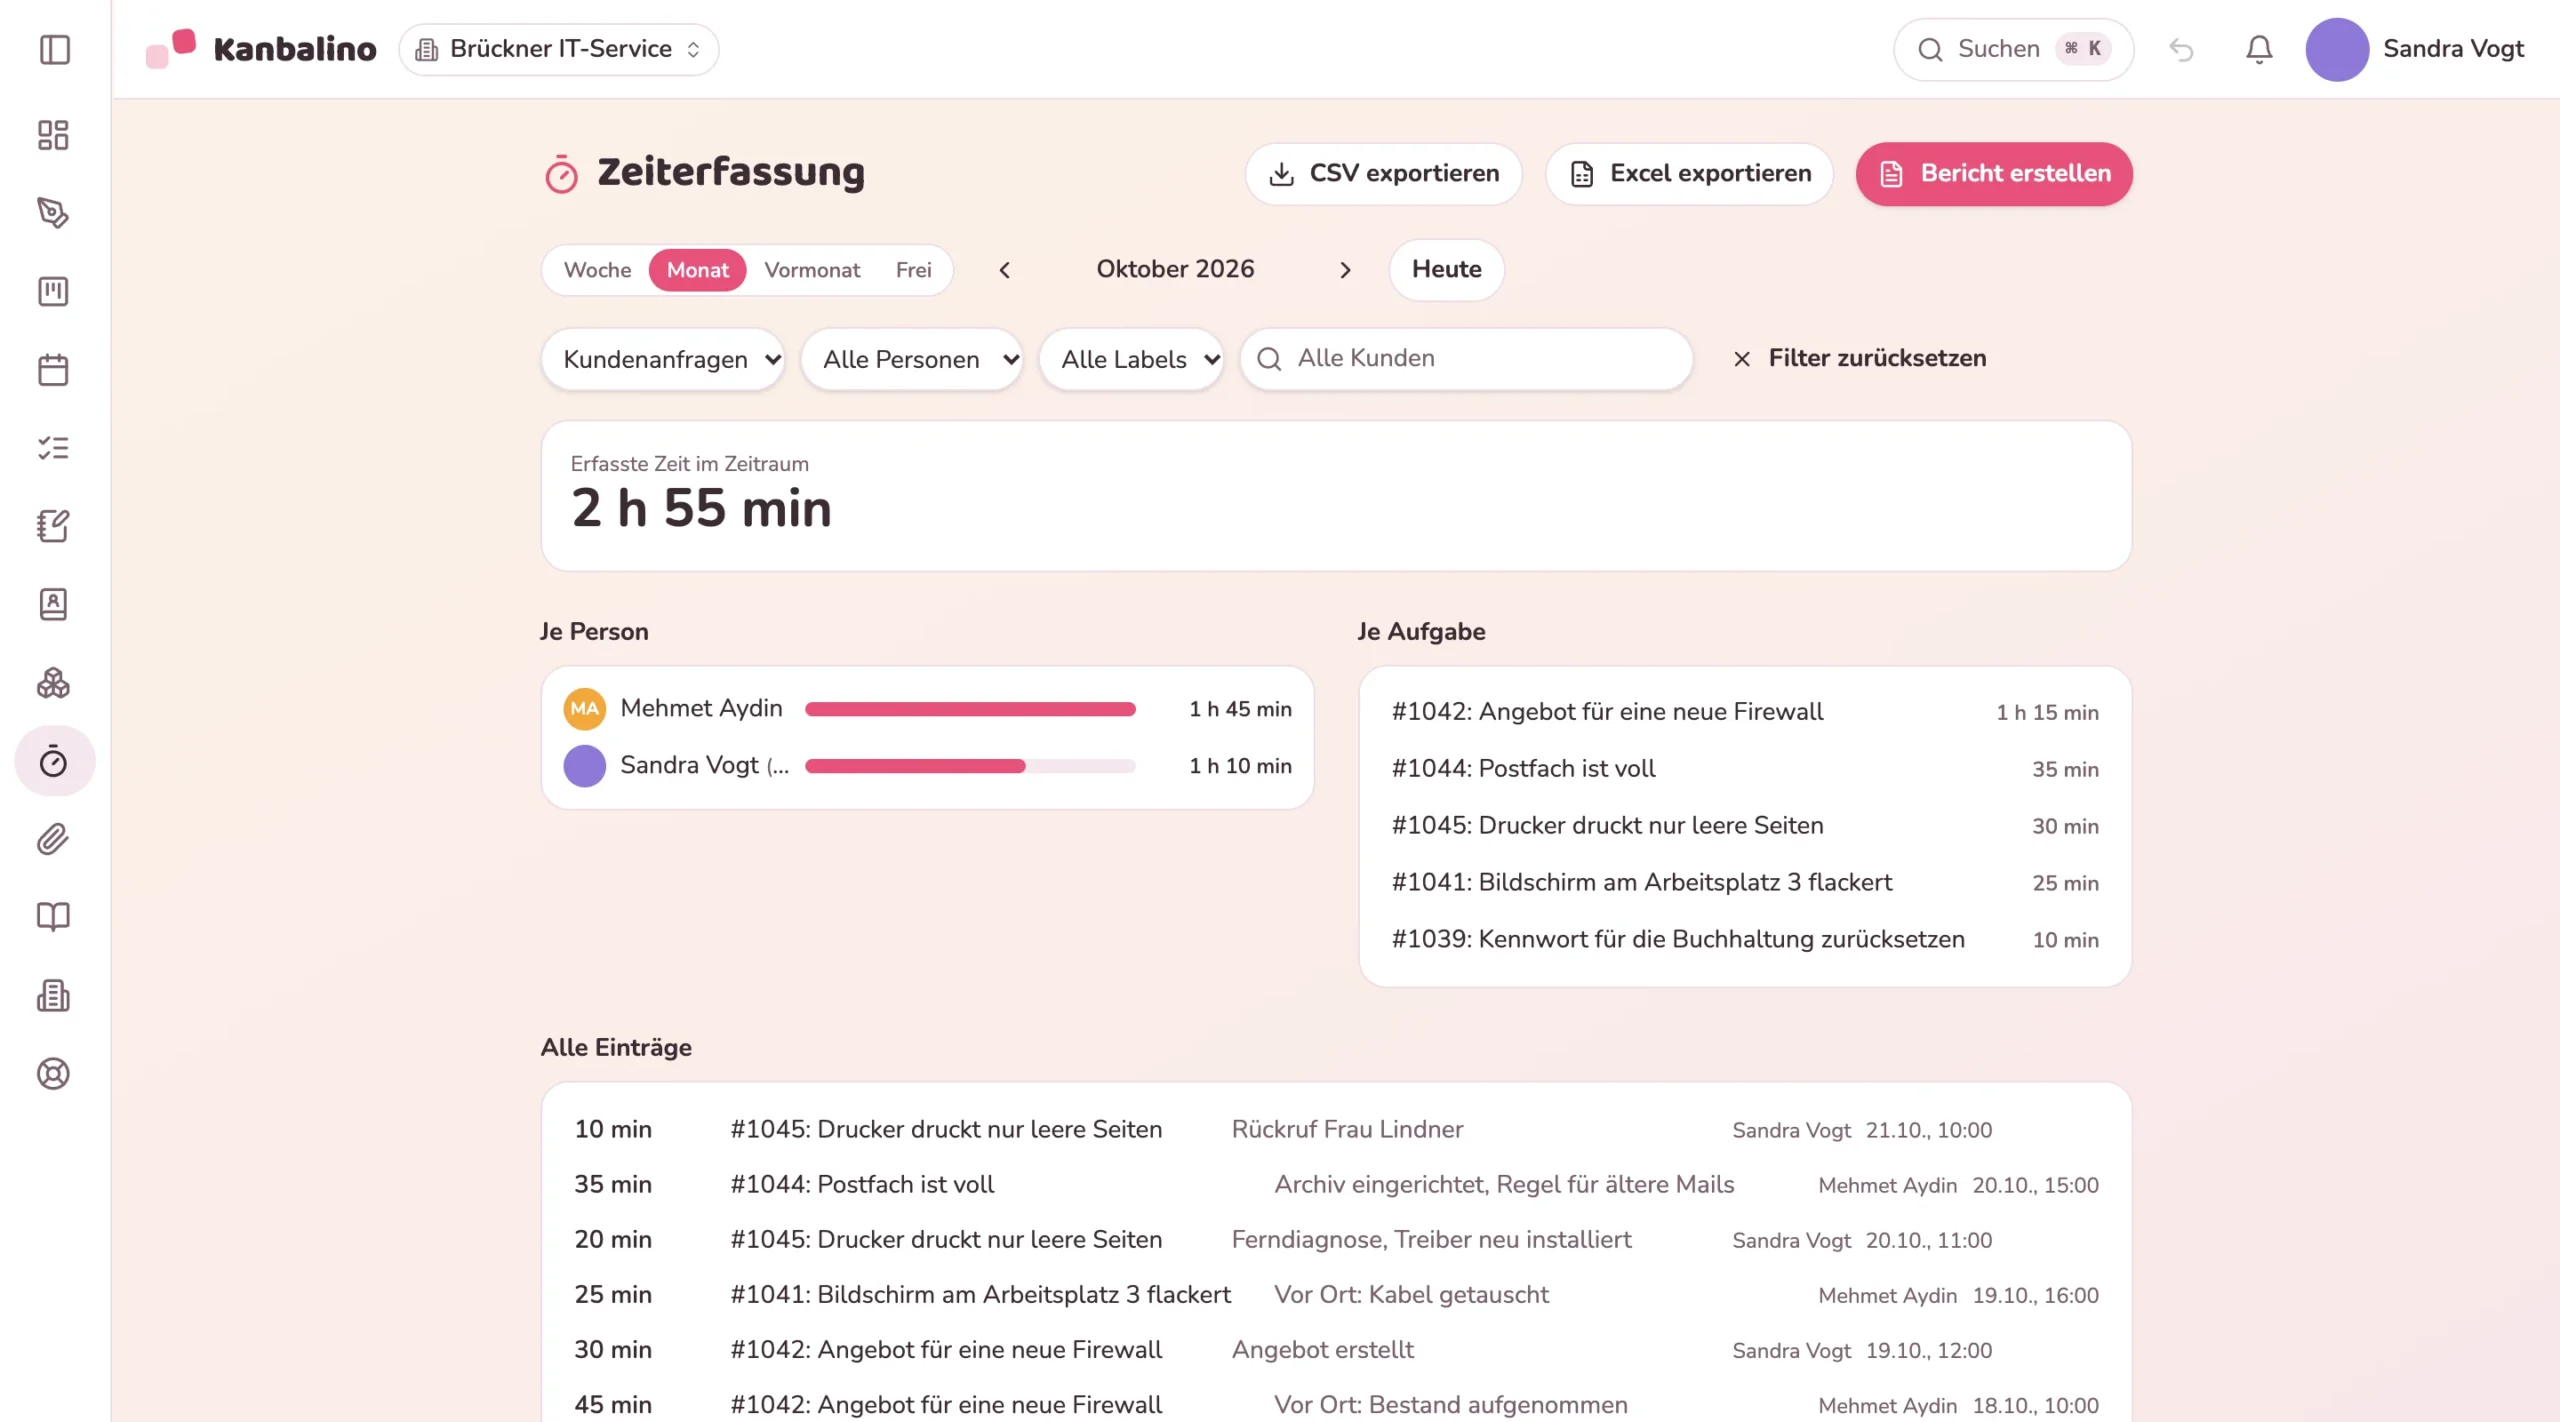The image size is (2560, 1422).
Task: Open the time tracking stopwatch sidebar icon
Action: (54, 761)
